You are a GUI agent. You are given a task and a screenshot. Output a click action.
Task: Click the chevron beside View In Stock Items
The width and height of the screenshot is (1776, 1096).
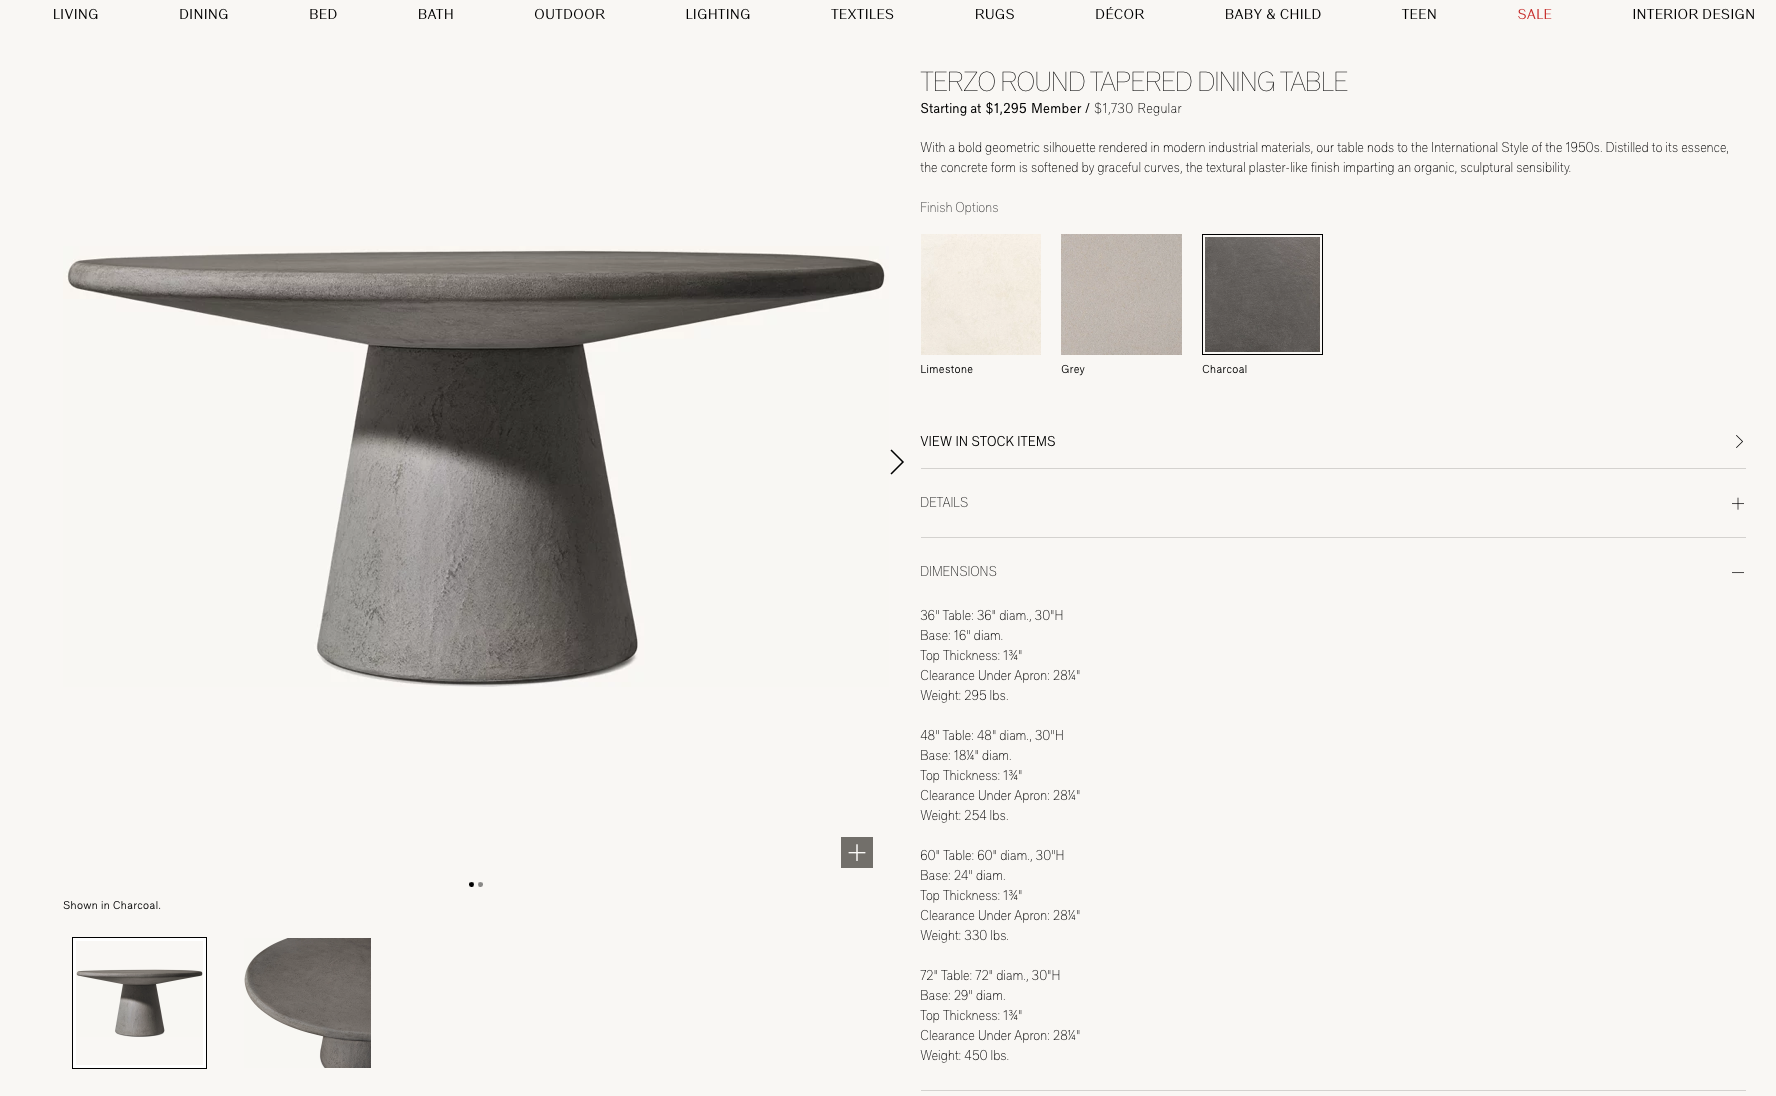point(1739,441)
